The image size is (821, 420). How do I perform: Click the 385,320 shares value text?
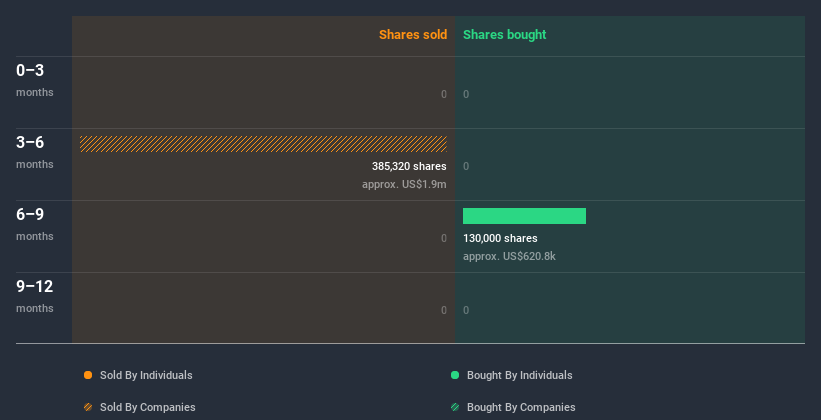coord(409,166)
